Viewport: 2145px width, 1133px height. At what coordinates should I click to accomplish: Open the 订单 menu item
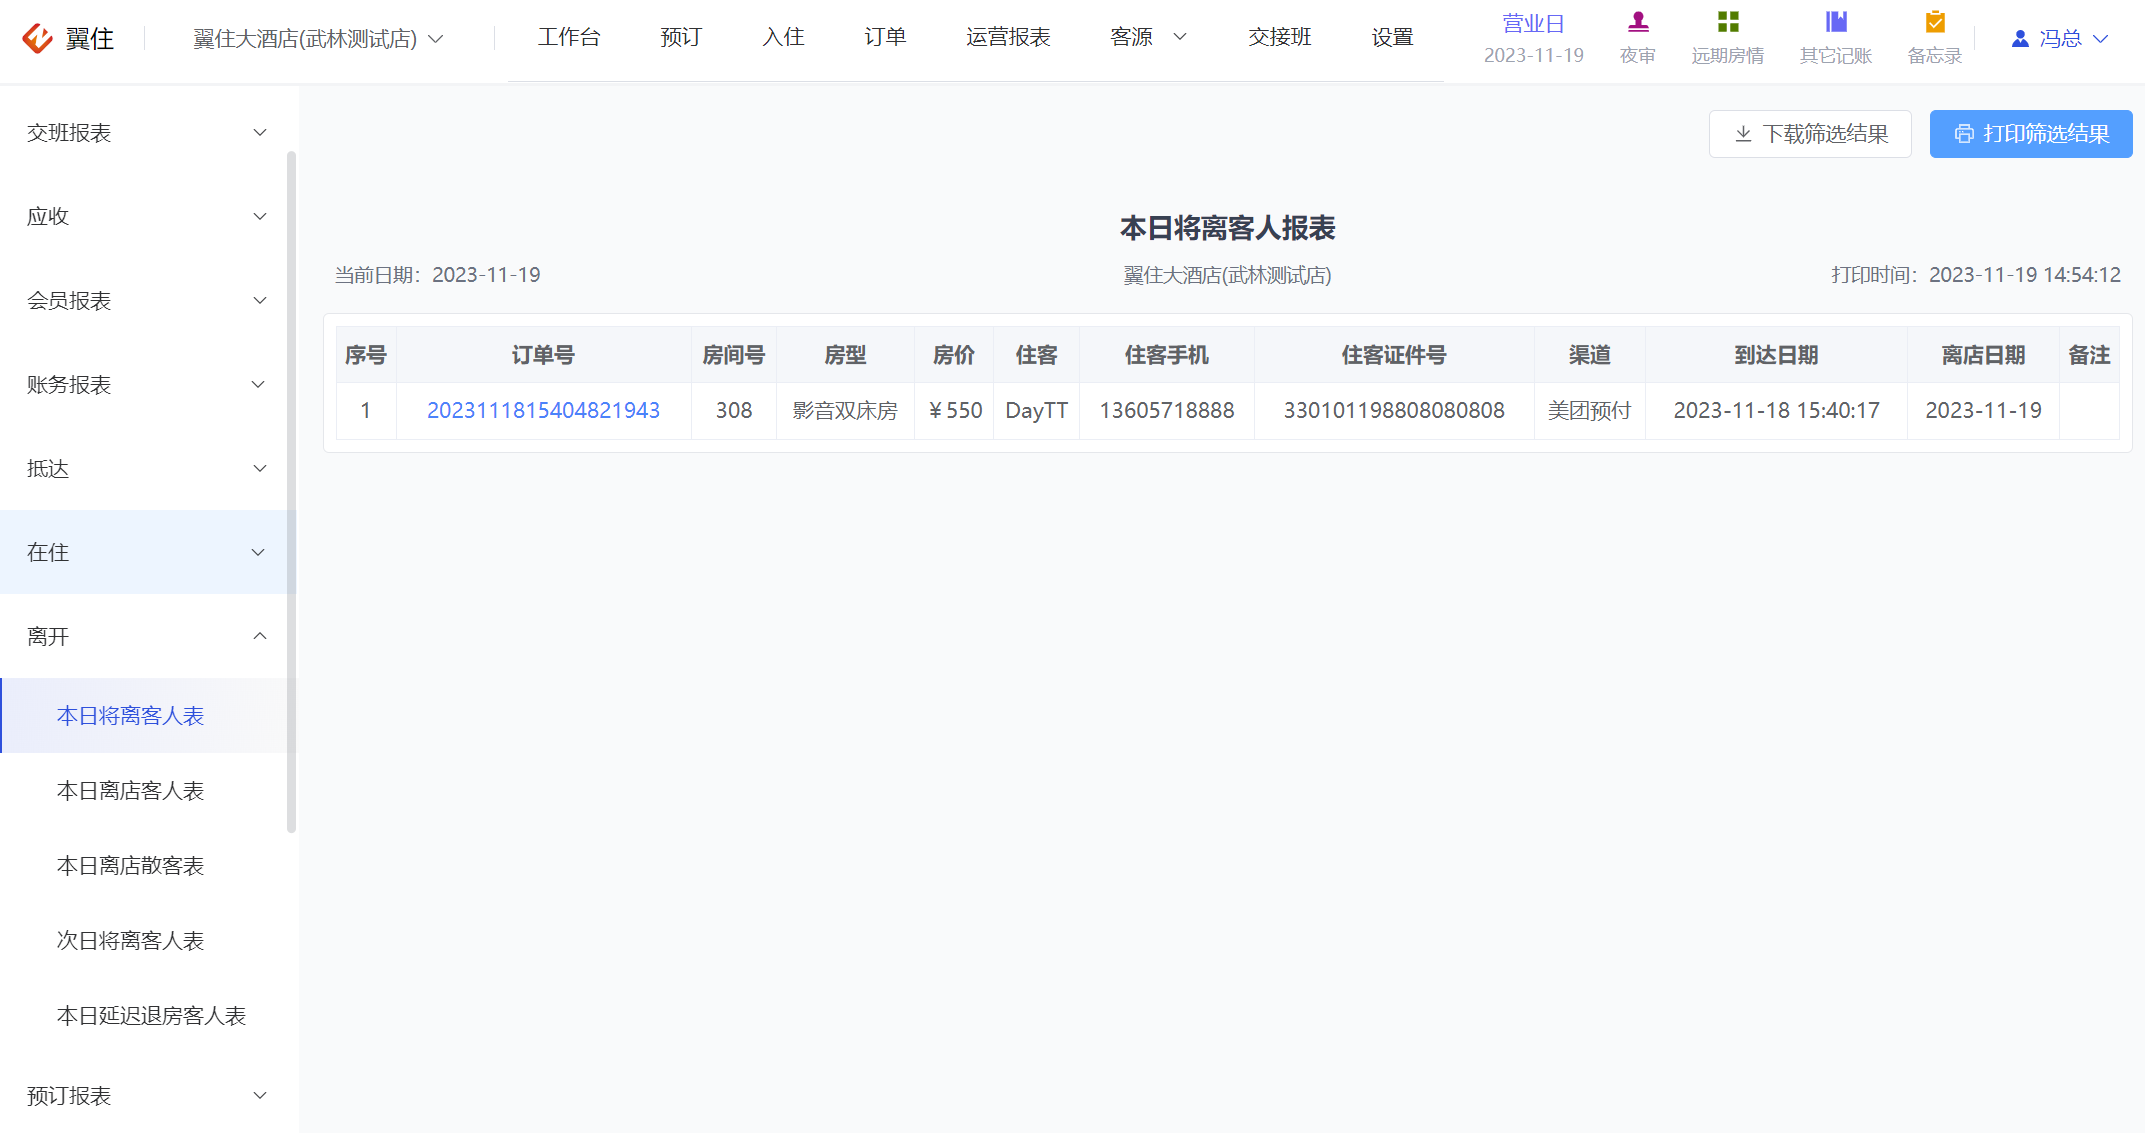tap(885, 37)
